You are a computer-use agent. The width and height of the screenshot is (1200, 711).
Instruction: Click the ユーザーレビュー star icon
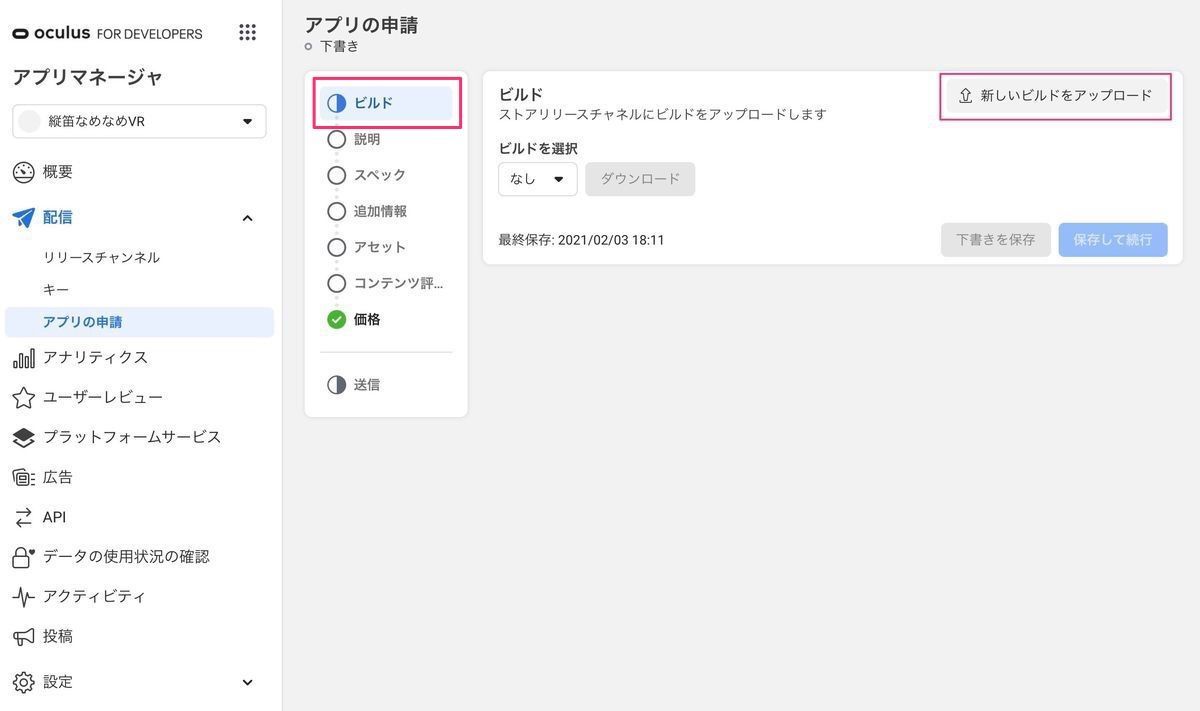click(23, 398)
